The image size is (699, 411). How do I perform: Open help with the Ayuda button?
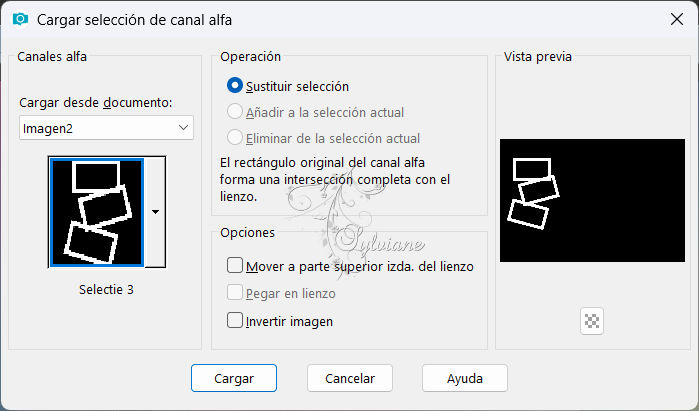tap(465, 378)
